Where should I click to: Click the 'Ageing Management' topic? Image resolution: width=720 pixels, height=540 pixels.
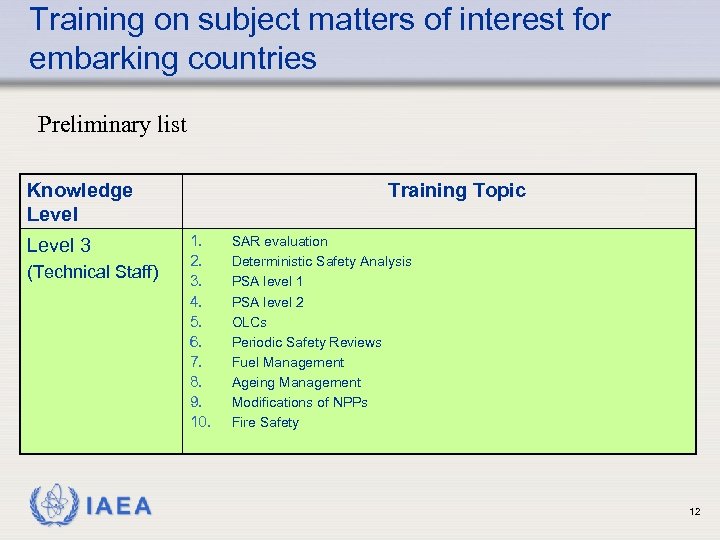[x=296, y=382]
